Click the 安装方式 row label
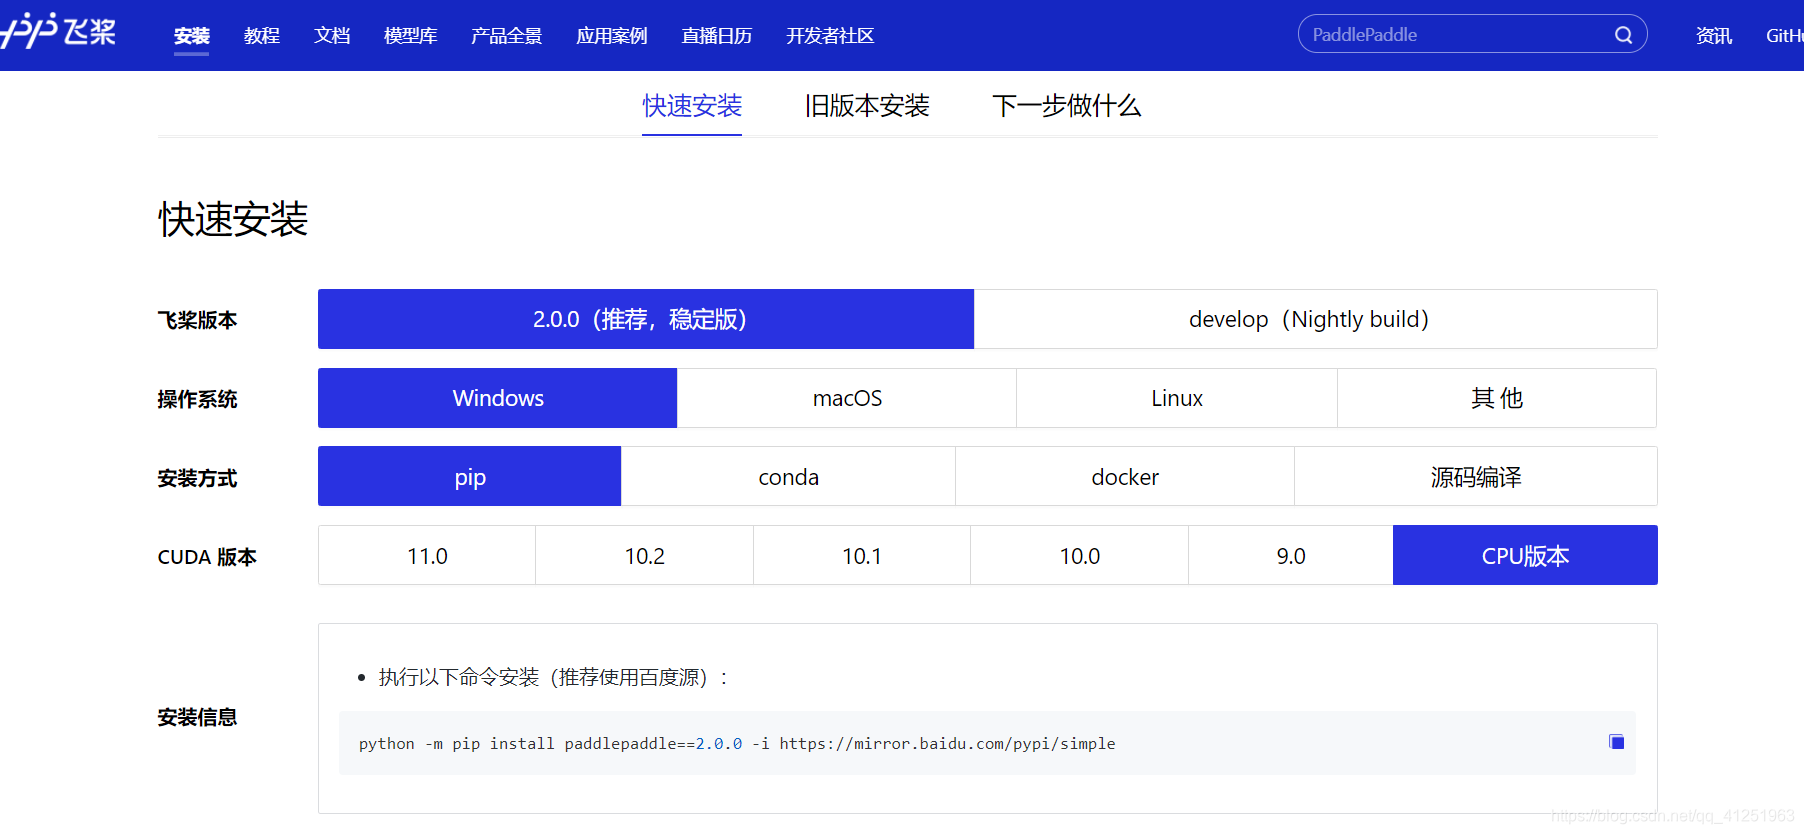The width and height of the screenshot is (1804, 834). [x=197, y=478]
